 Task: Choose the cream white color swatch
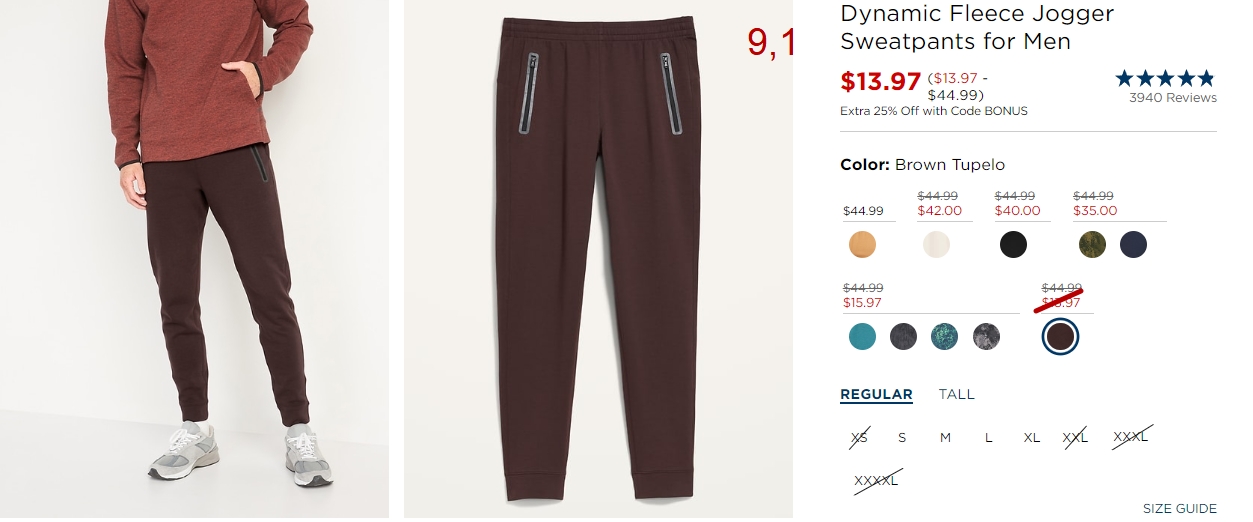pyautogui.click(x=936, y=244)
